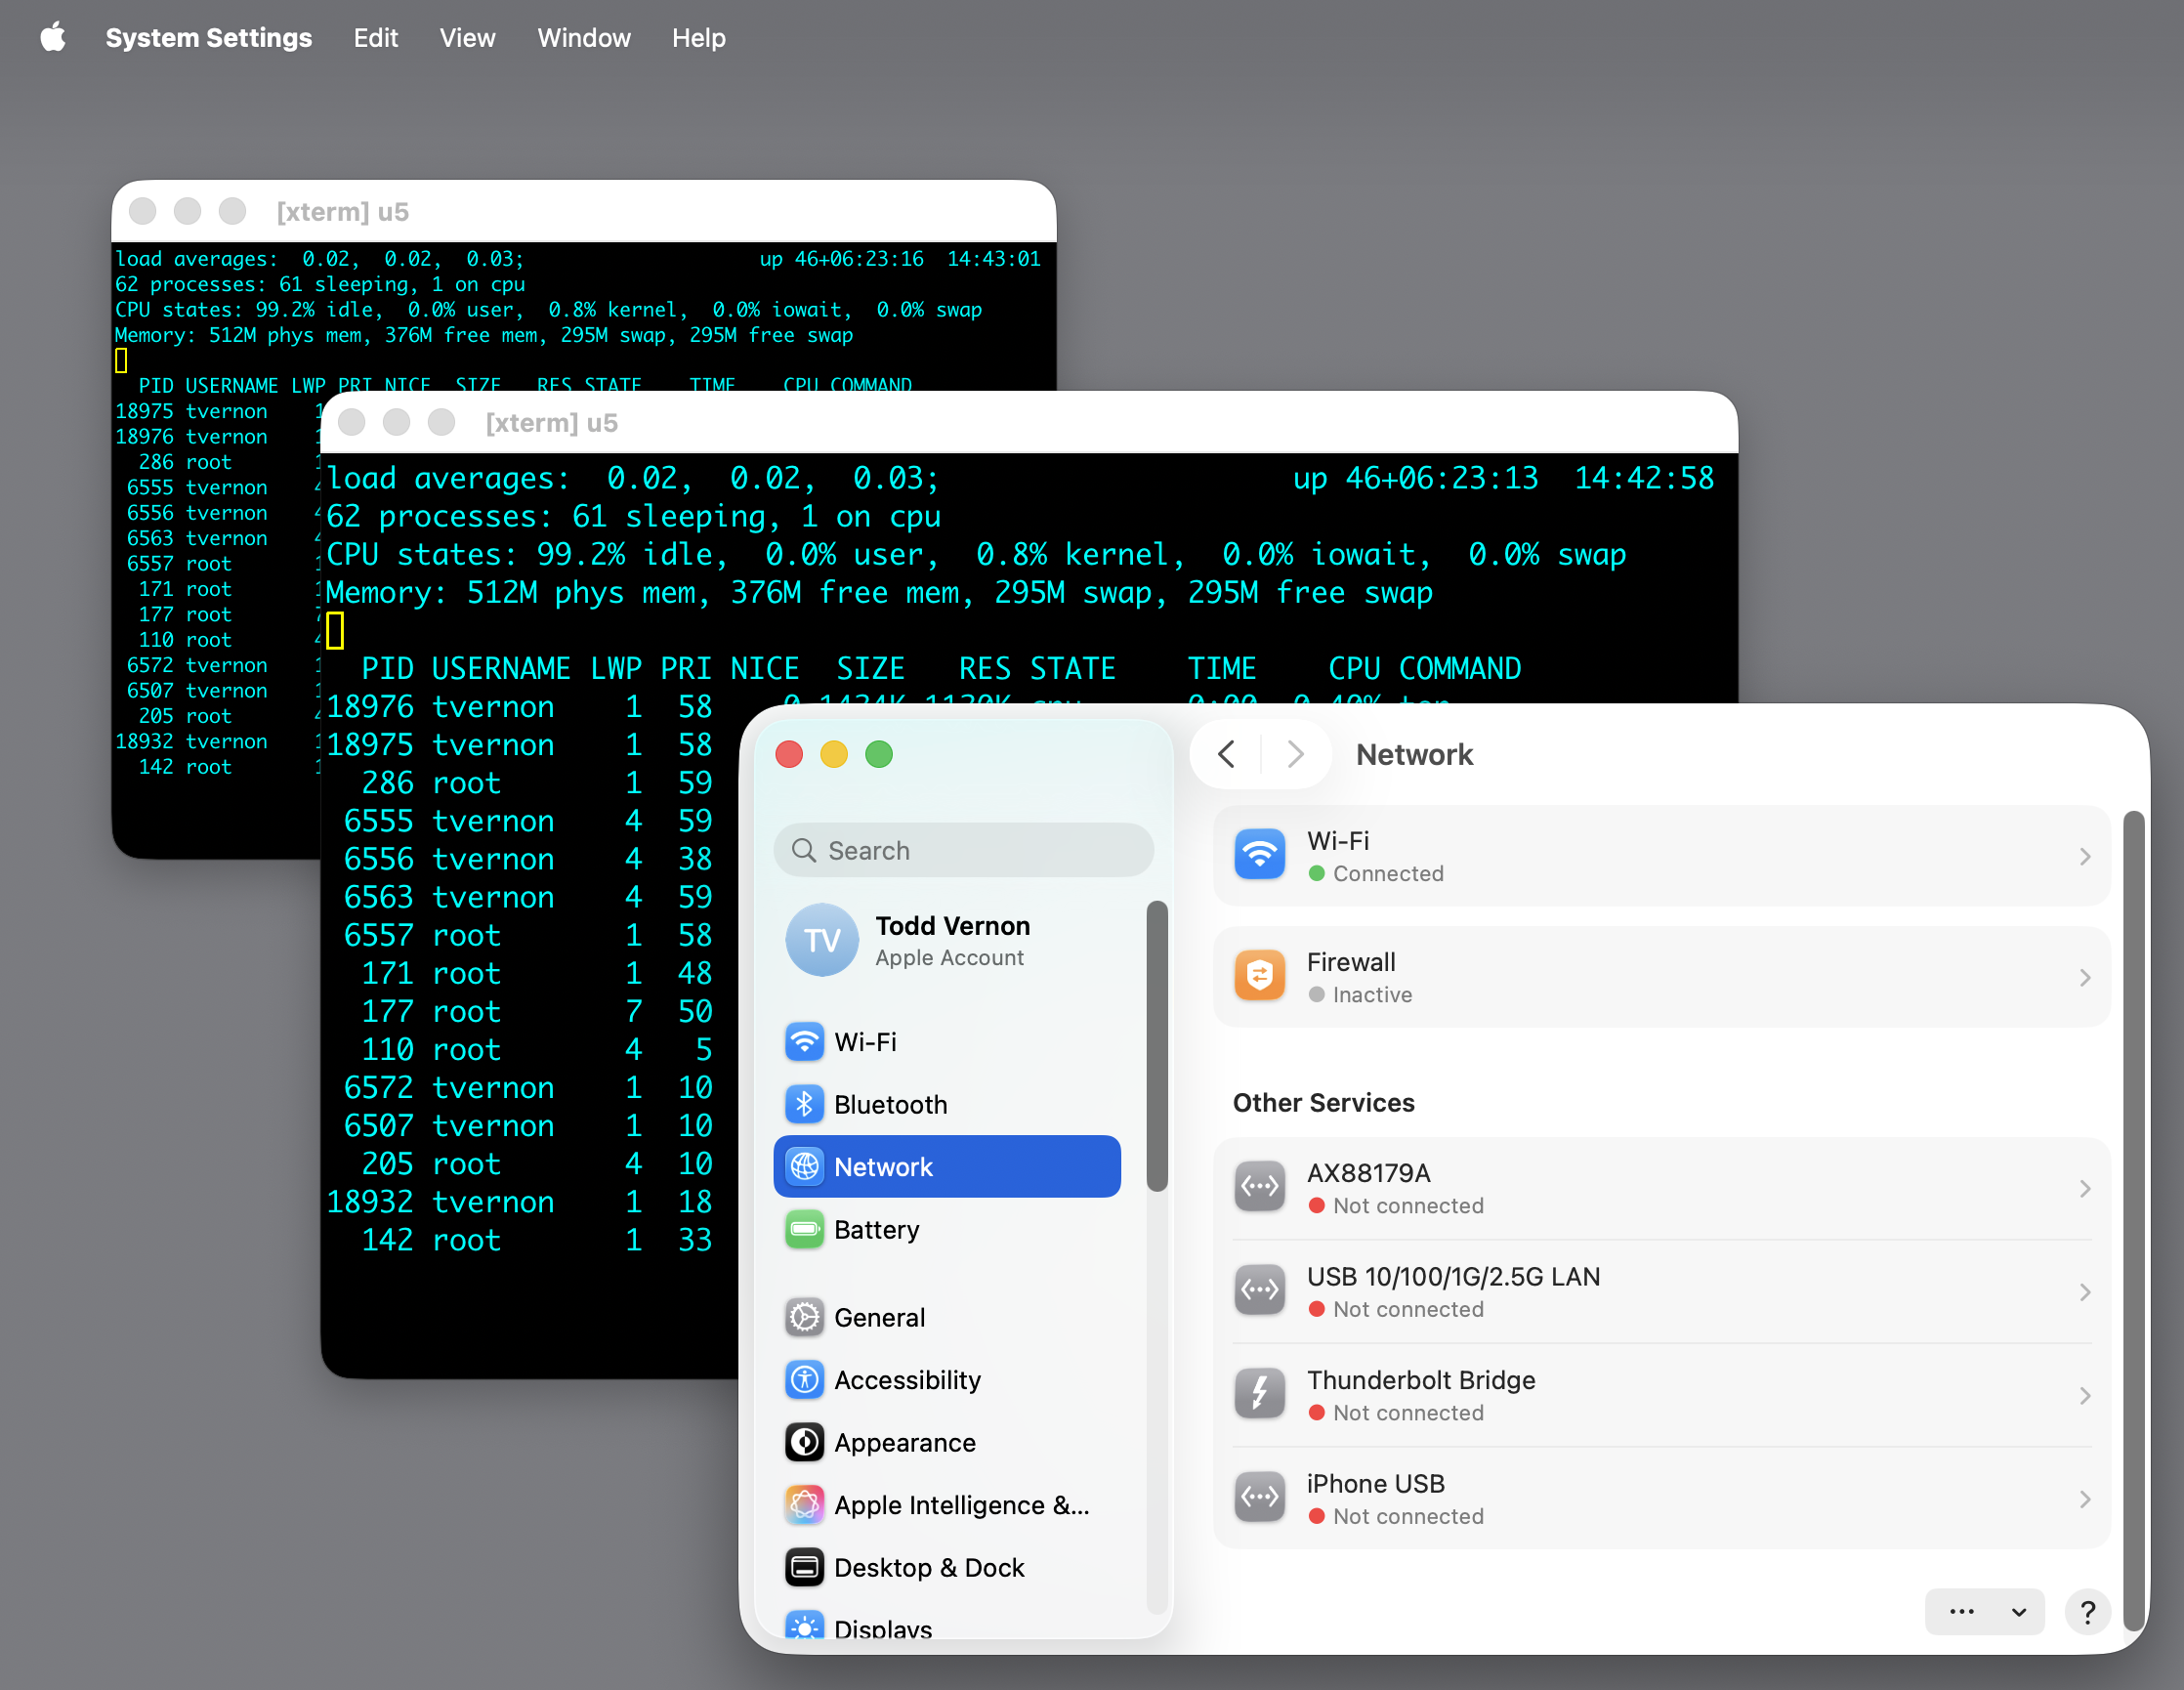Click the General gear sidebar icon
The width and height of the screenshot is (2184, 1690).
pos(804,1317)
